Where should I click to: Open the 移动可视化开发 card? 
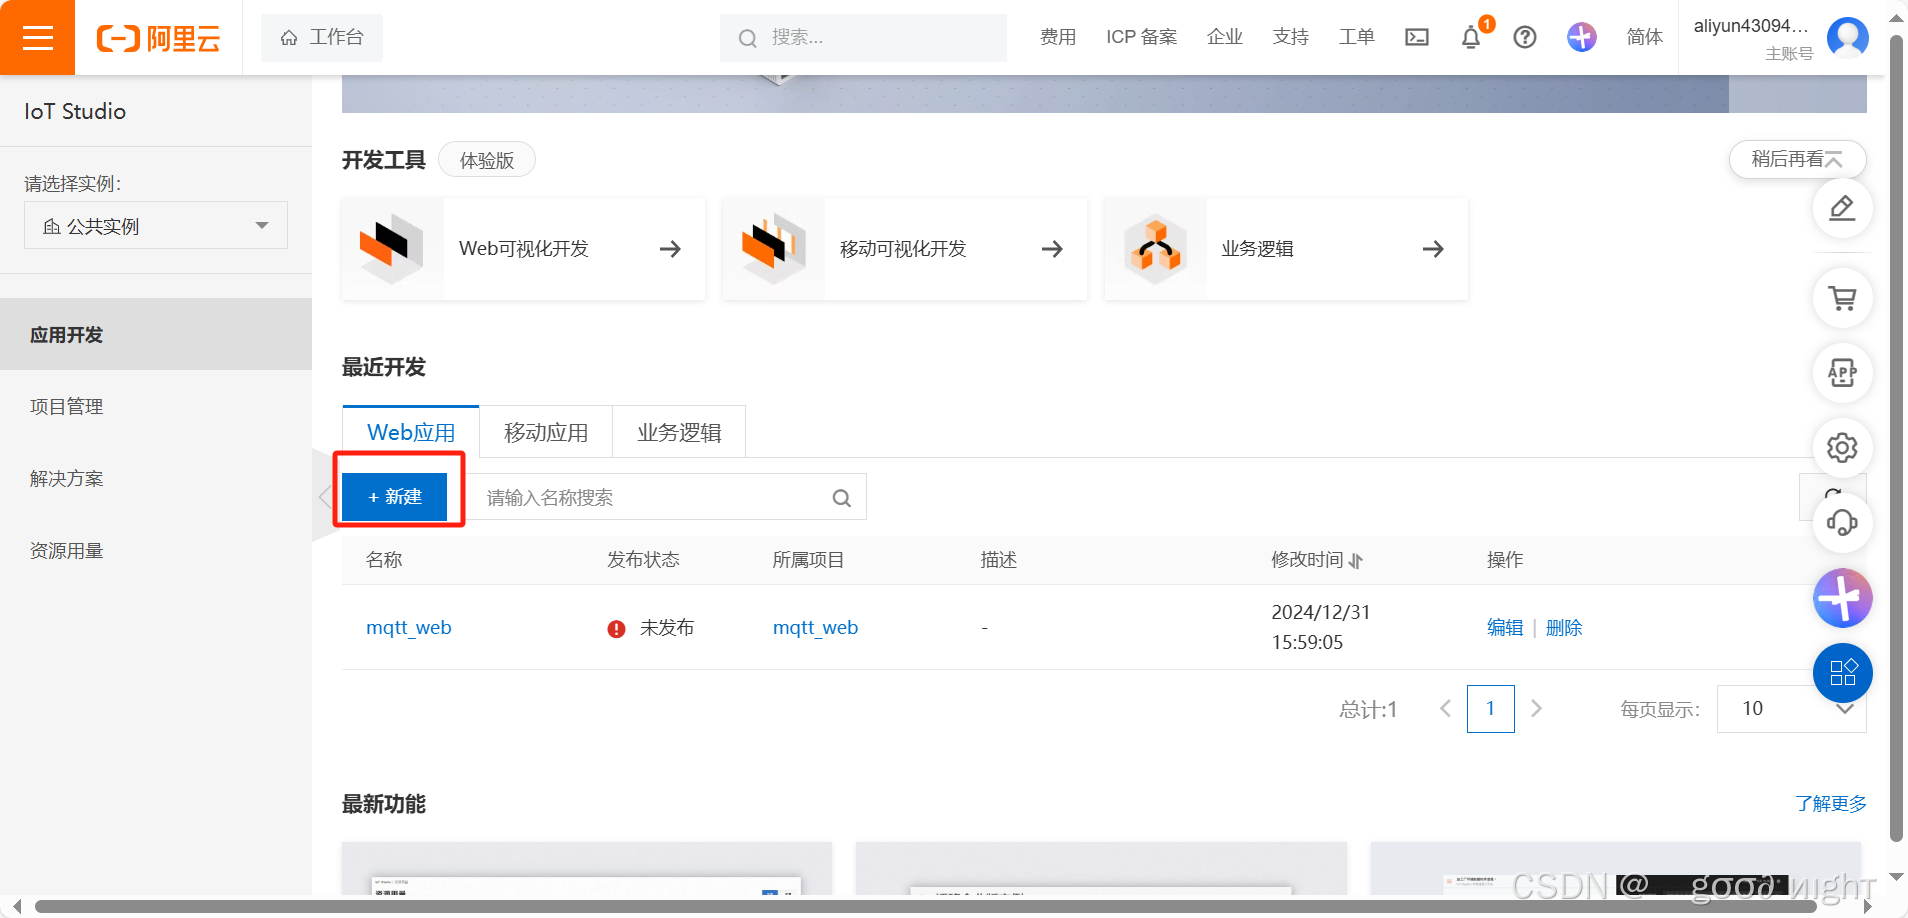point(904,249)
